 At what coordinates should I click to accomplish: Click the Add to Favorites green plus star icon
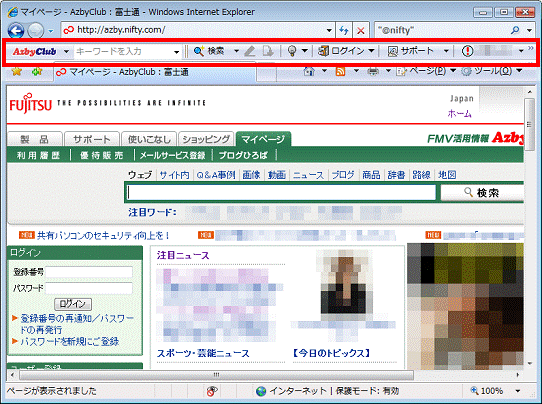click(x=37, y=72)
